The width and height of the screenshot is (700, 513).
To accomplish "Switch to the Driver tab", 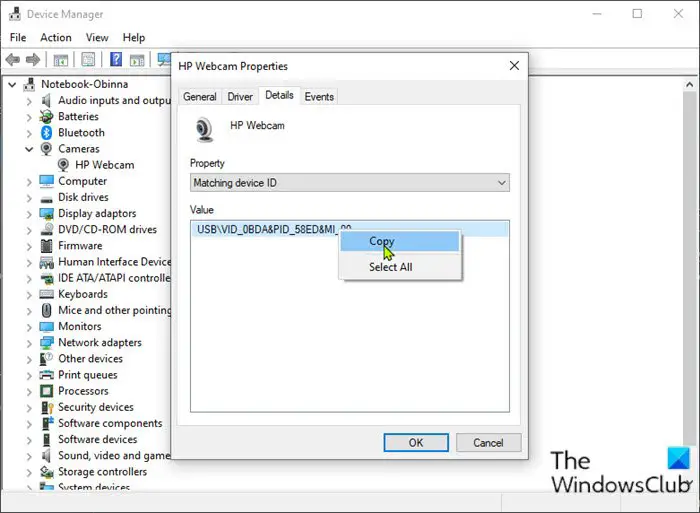I will (240, 96).
